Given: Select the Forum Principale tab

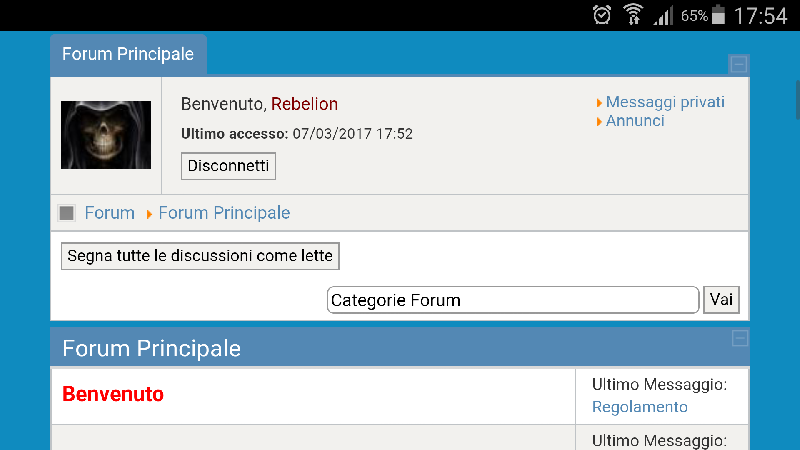Looking at the screenshot, I should [128, 54].
